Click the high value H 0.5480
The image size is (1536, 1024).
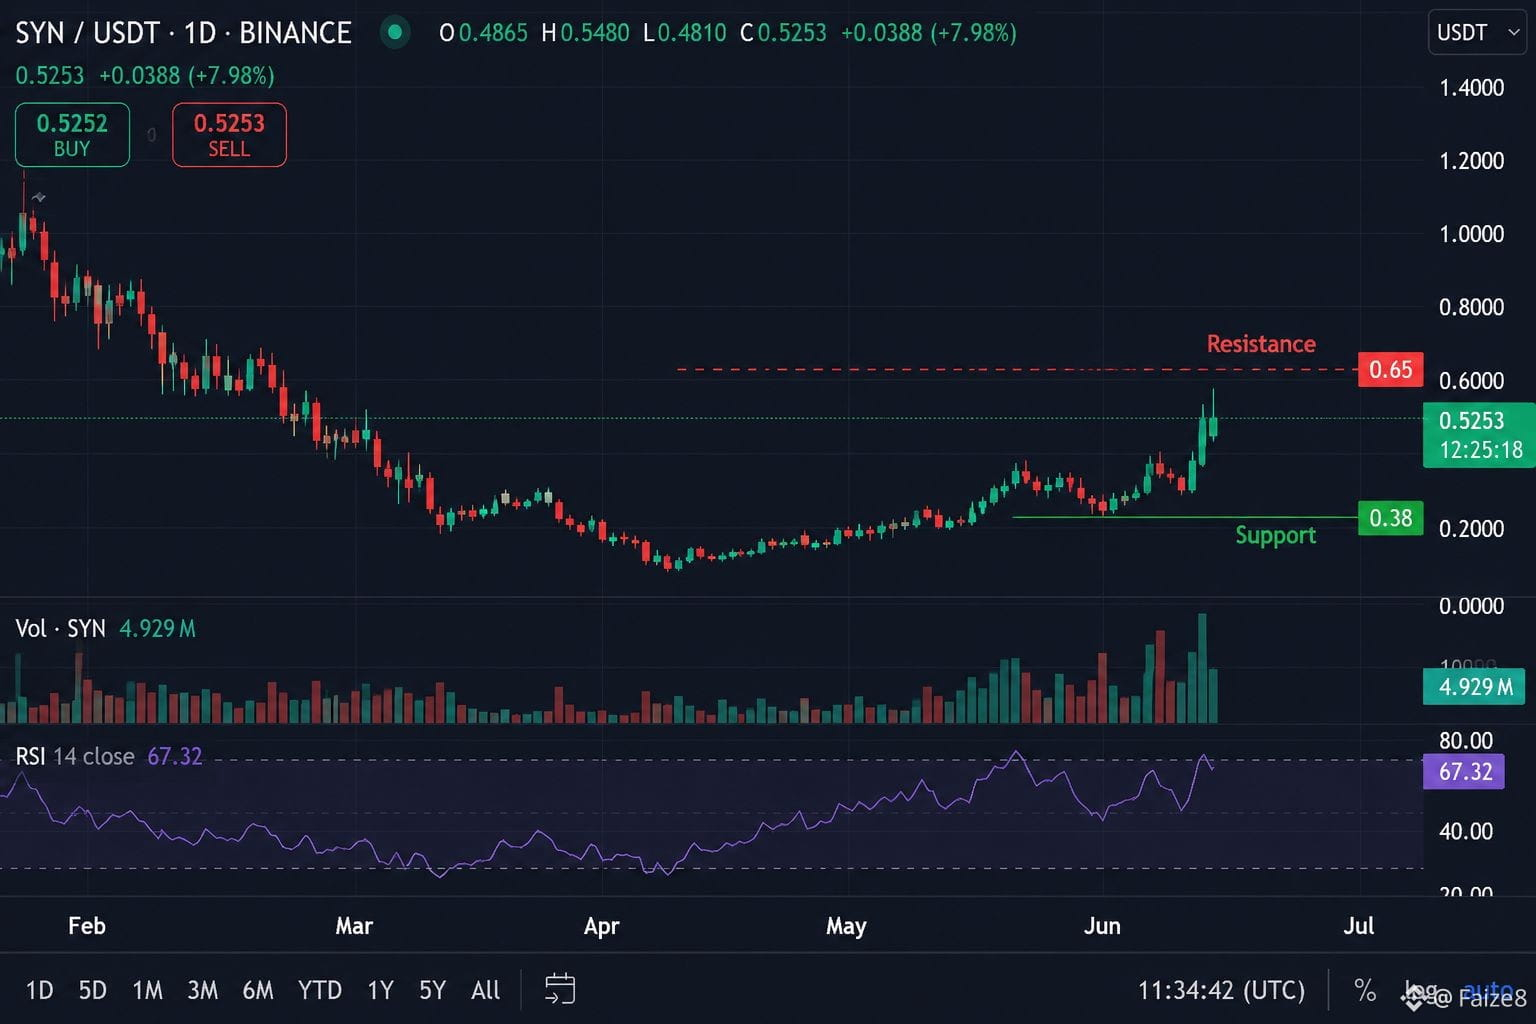[585, 33]
